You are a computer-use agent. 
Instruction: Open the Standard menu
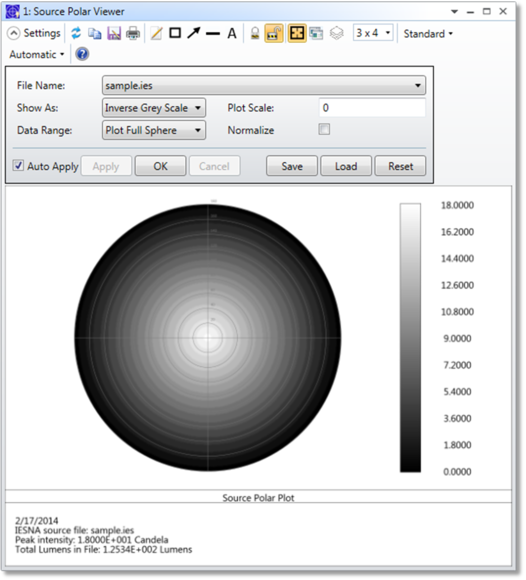(x=428, y=34)
